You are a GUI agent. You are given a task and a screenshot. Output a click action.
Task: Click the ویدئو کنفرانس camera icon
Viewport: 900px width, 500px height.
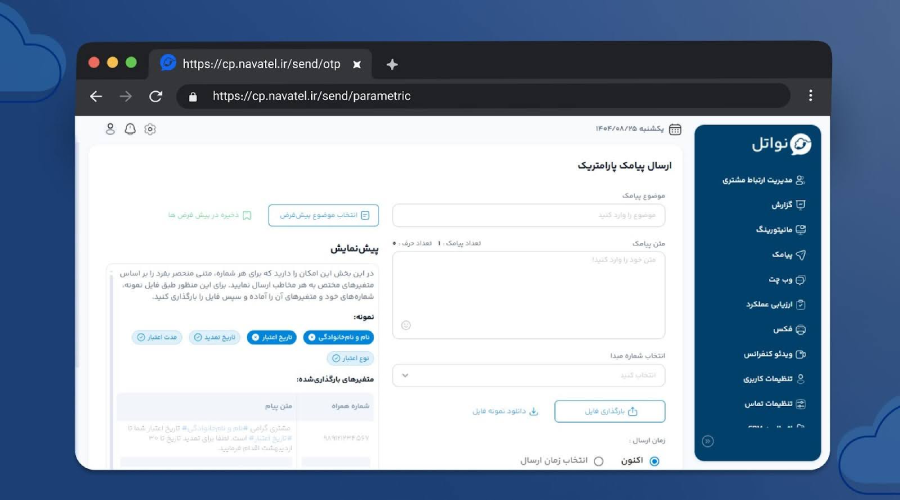(x=801, y=354)
